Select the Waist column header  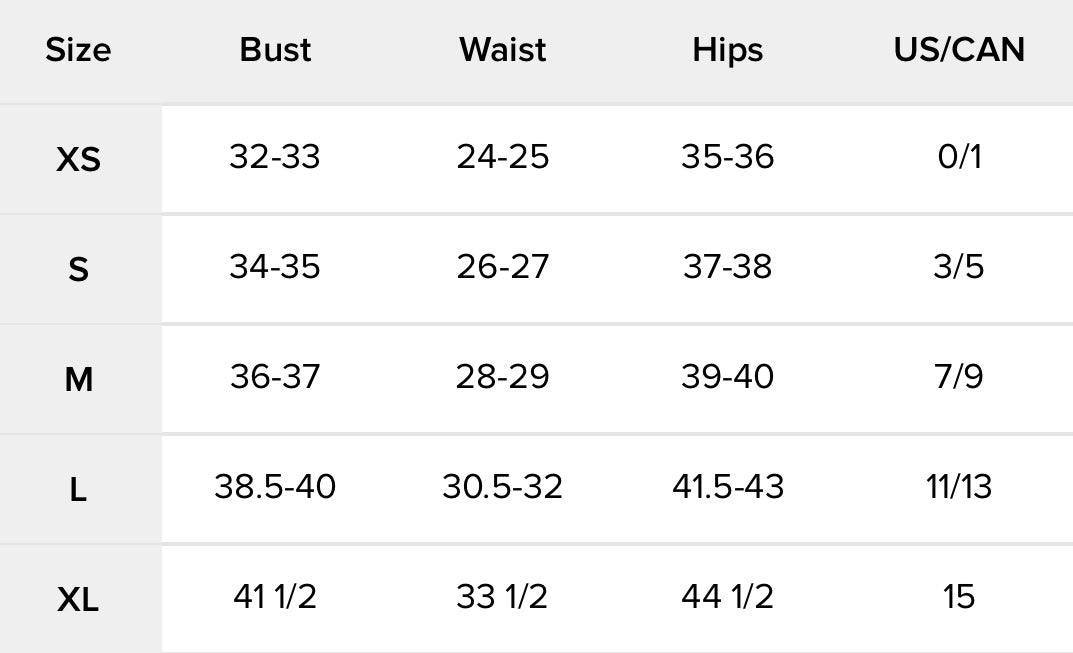point(503,50)
